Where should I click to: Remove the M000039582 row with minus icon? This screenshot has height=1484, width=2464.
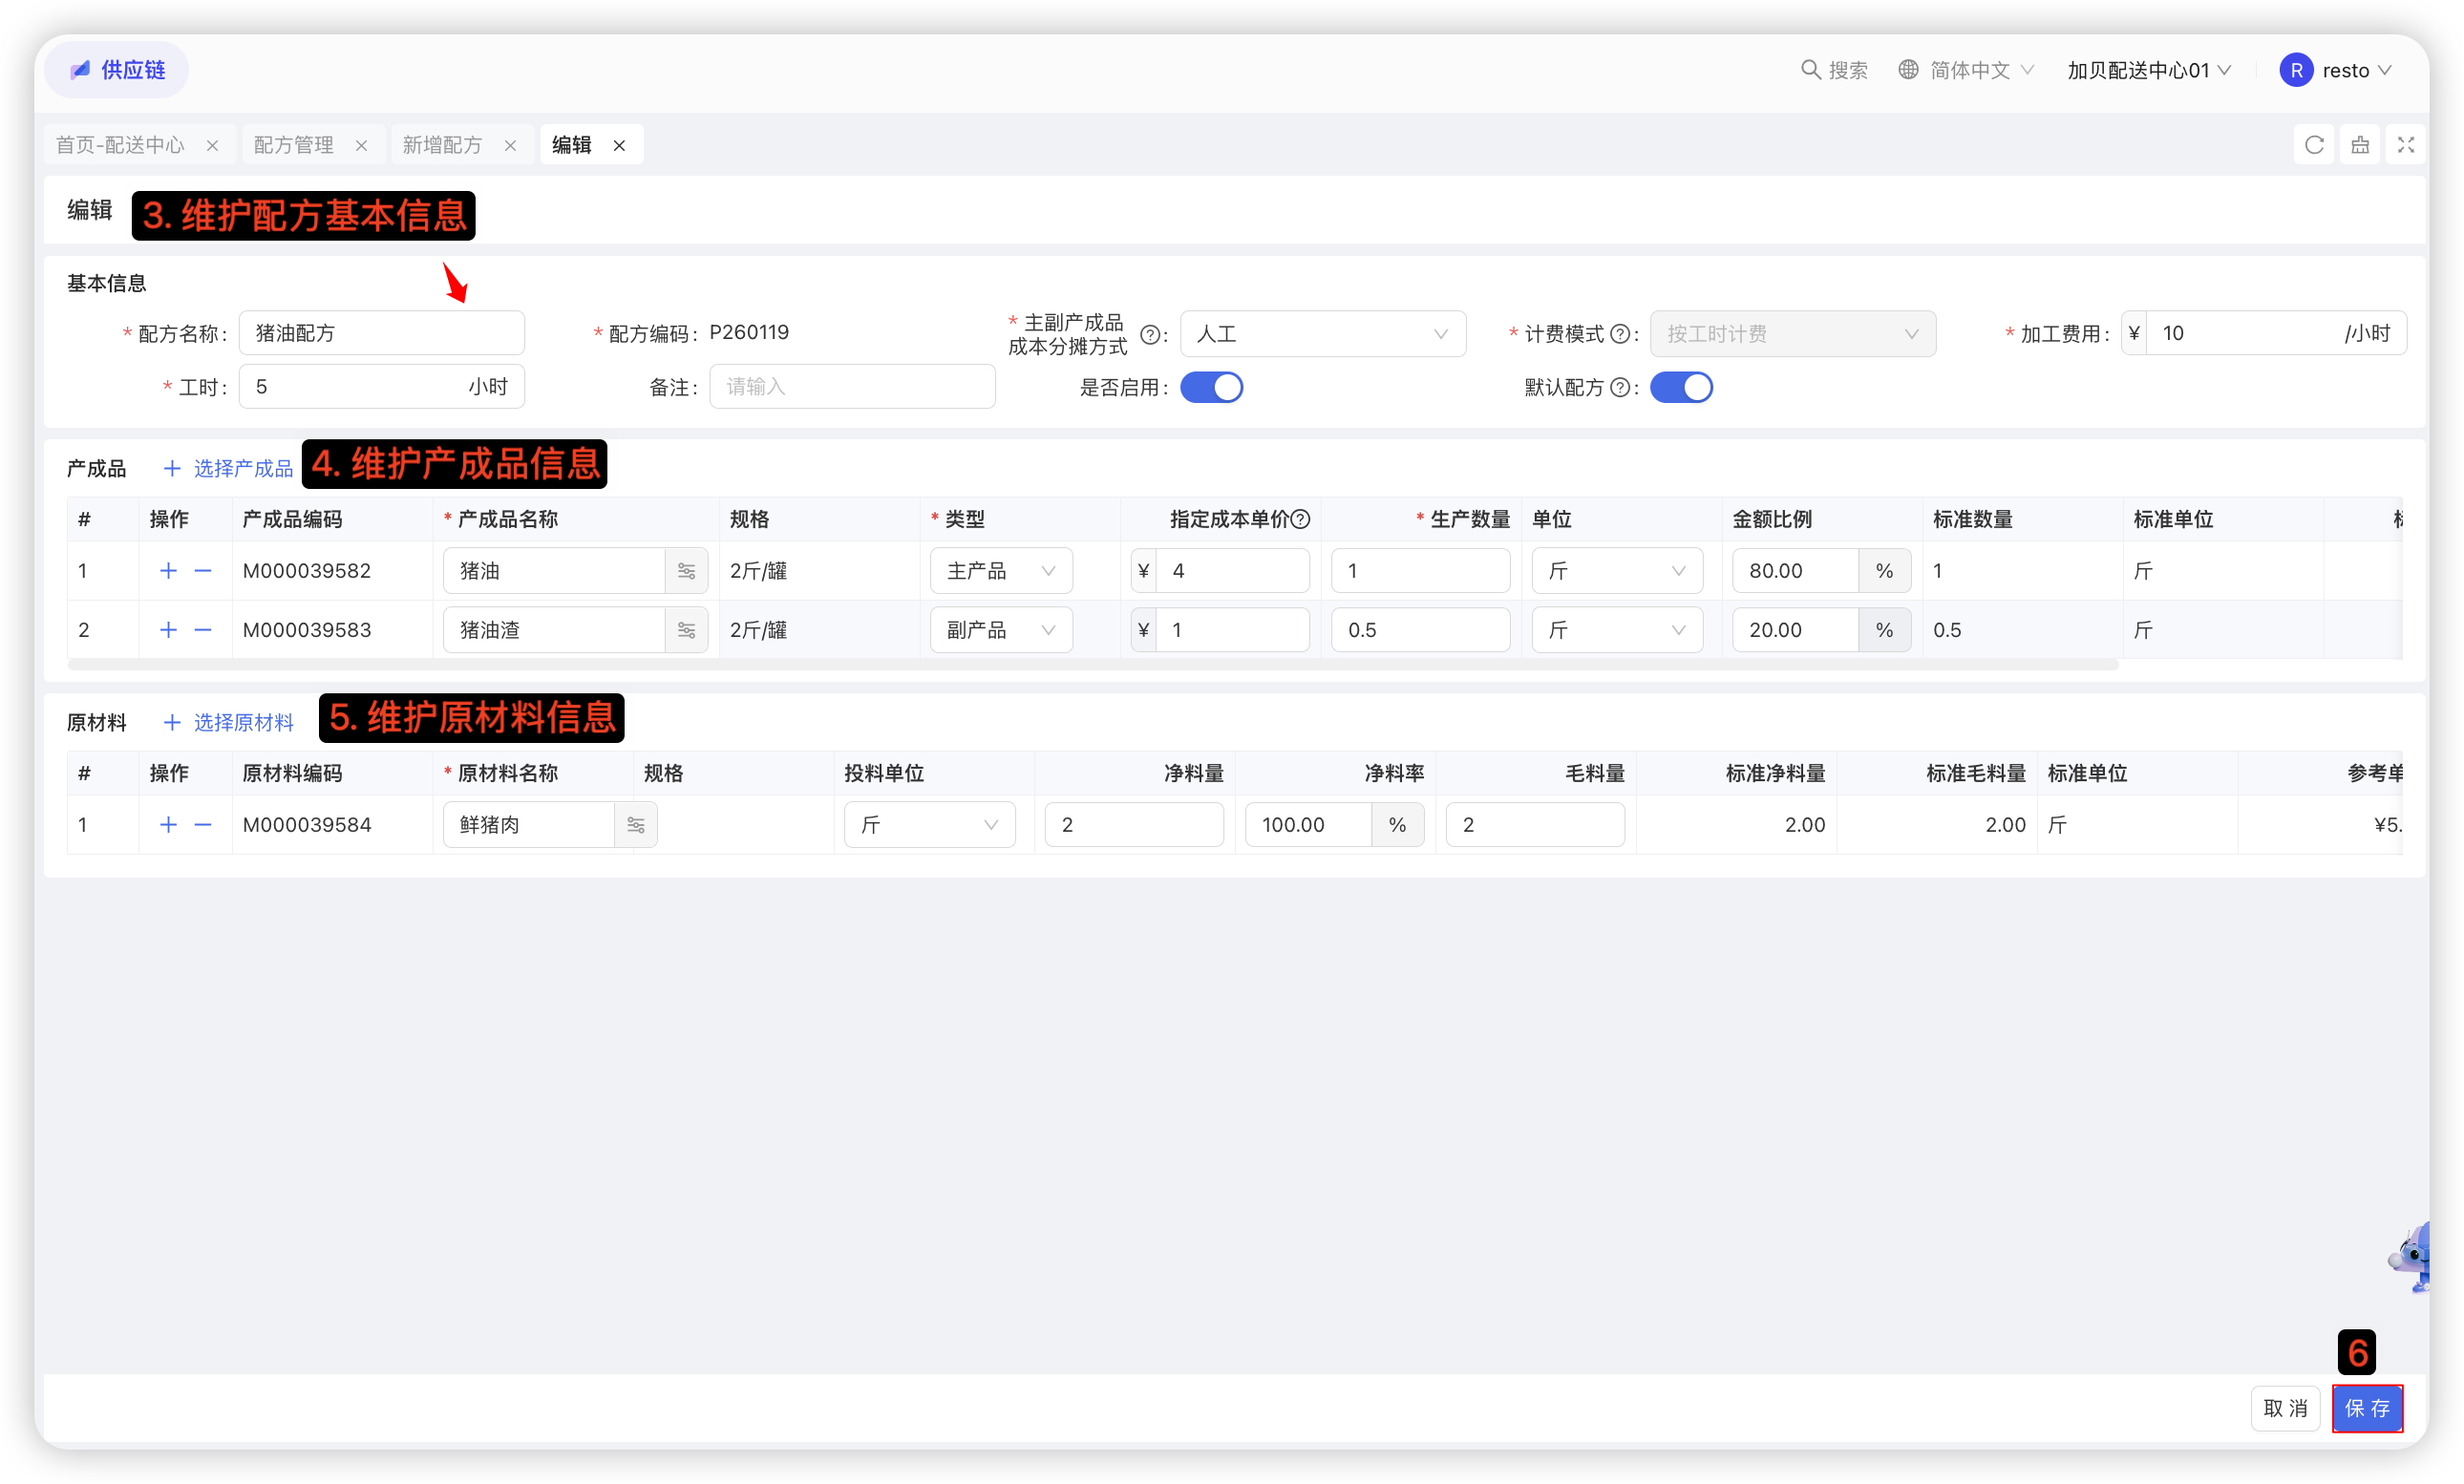[203, 571]
